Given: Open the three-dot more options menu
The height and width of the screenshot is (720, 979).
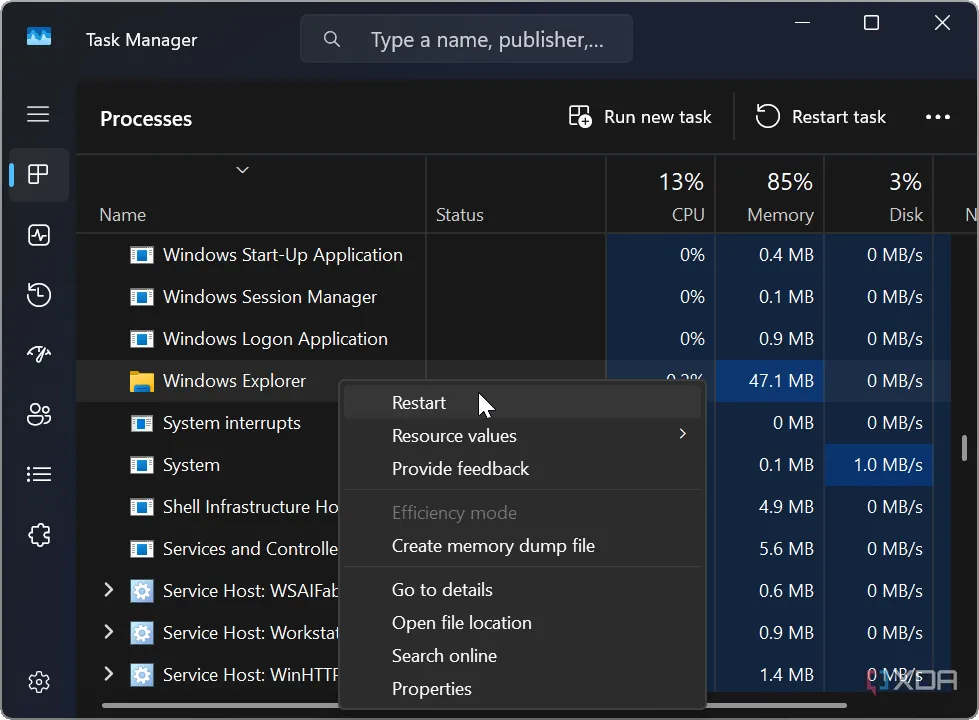Looking at the screenshot, I should click(938, 117).
